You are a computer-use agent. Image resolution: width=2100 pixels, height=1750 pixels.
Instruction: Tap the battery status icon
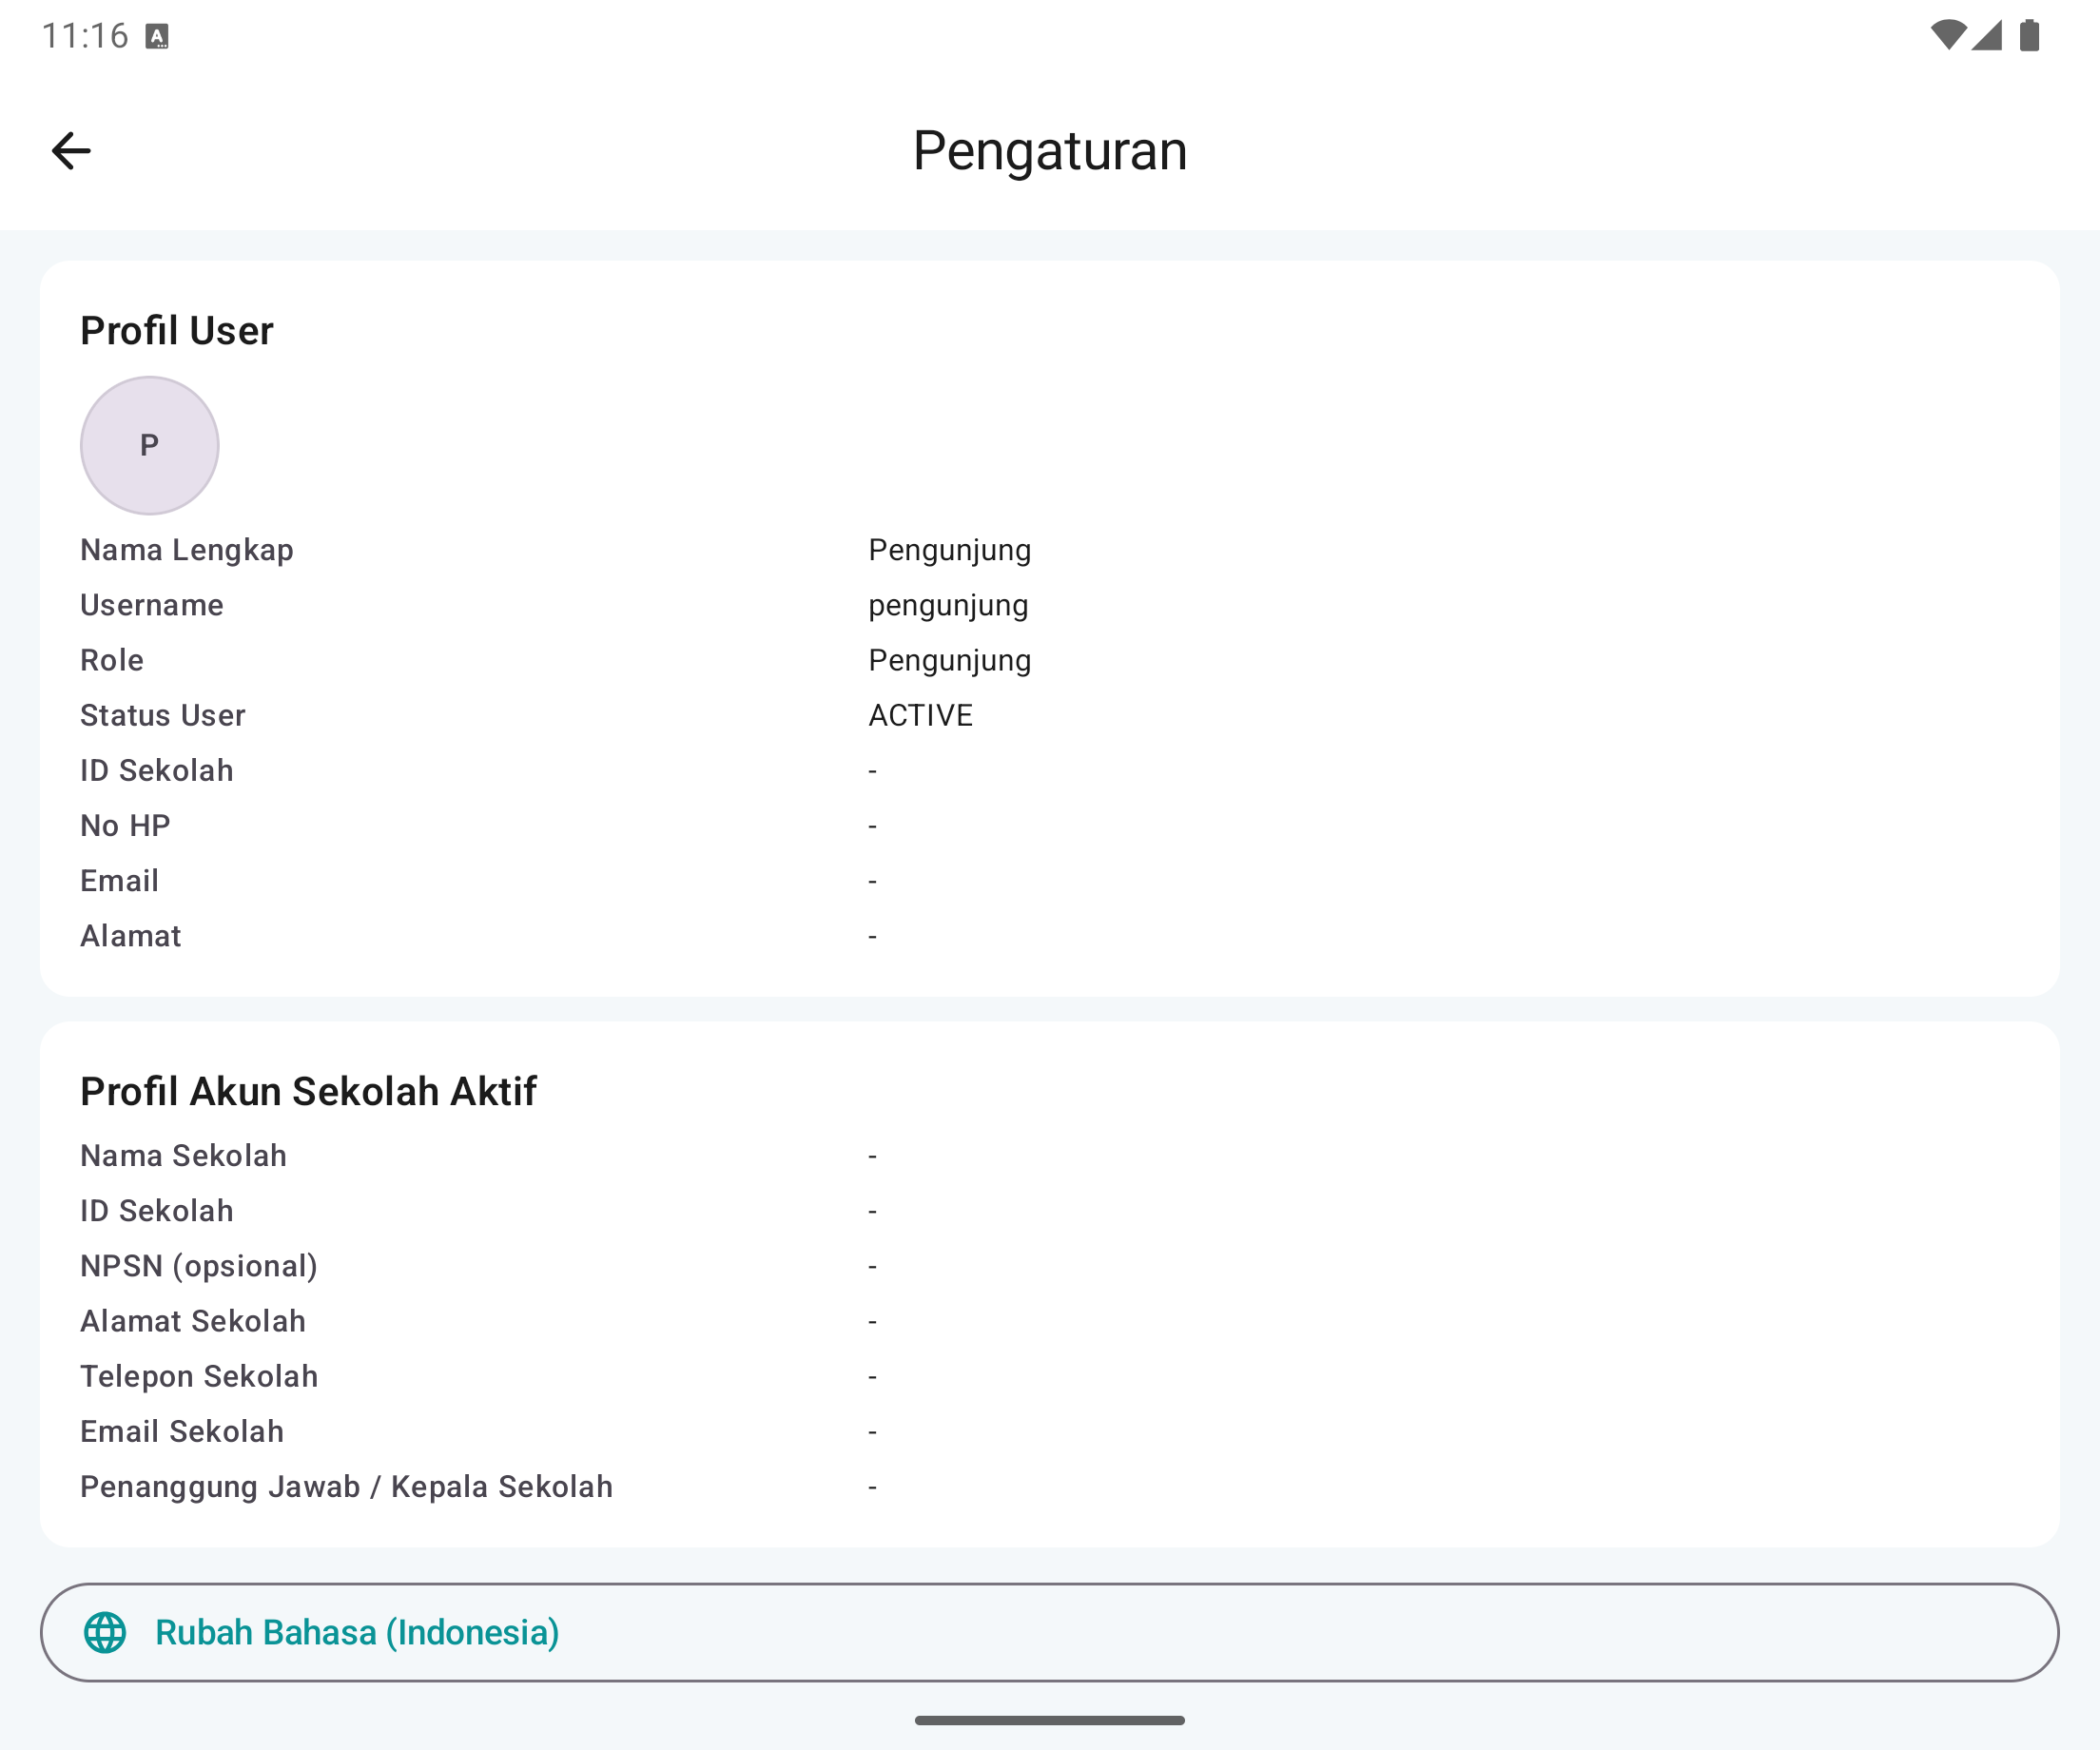point(2029,35)
